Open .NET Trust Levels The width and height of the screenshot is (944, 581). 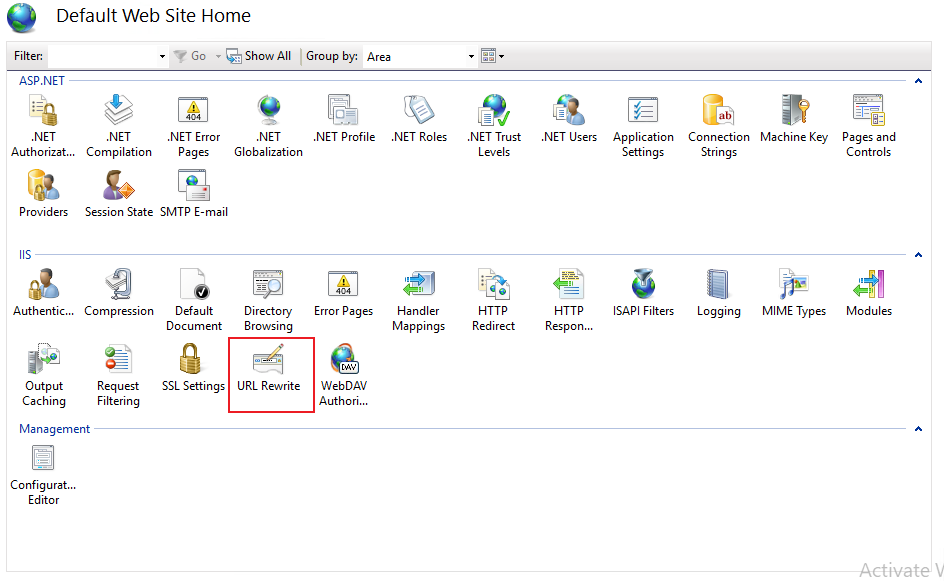[x=494, y=126]
